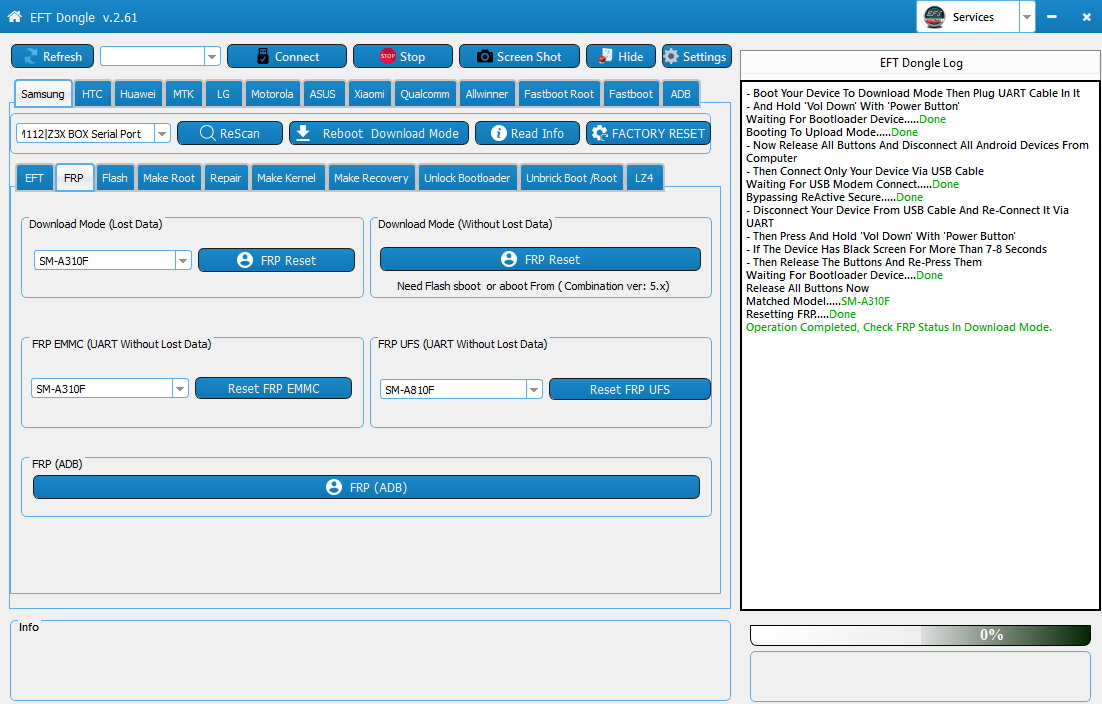Switch to the HTC tab
The width and height of the screenshot is (1102, 704).
92,94
